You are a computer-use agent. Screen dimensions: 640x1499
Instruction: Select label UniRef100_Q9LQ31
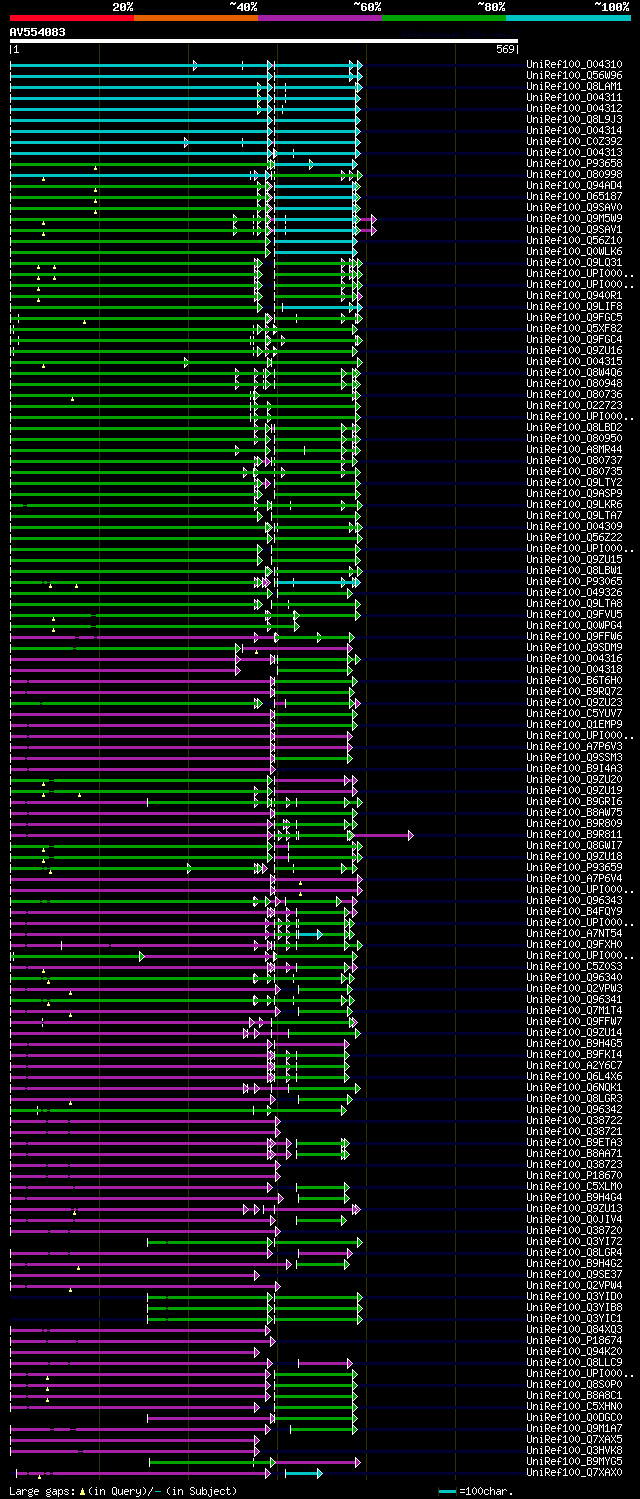tap(574, 262)
